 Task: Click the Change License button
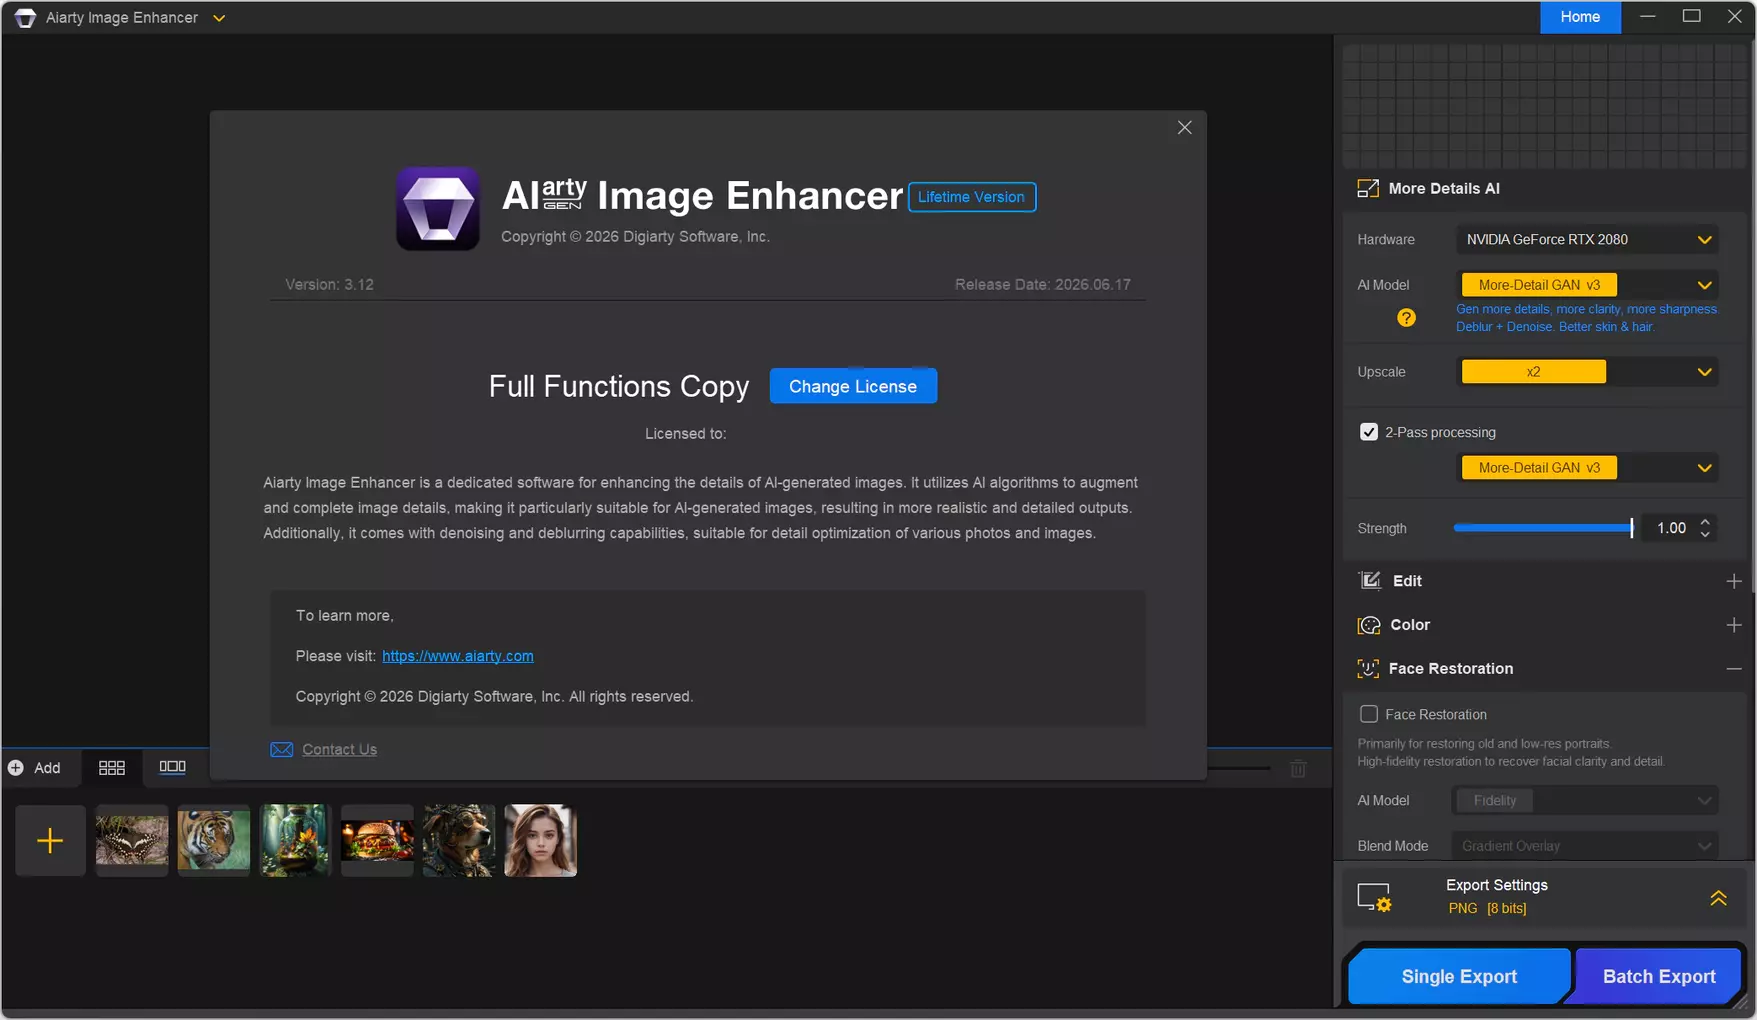pos(853,386)
